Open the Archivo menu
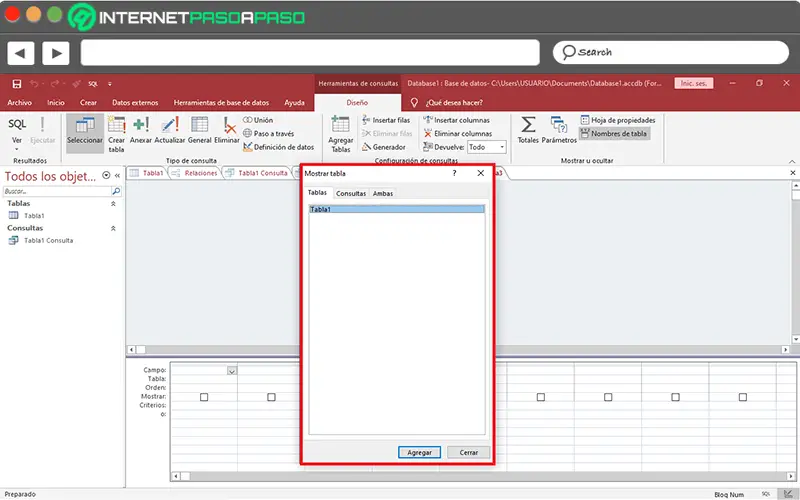 click(19, 103)
